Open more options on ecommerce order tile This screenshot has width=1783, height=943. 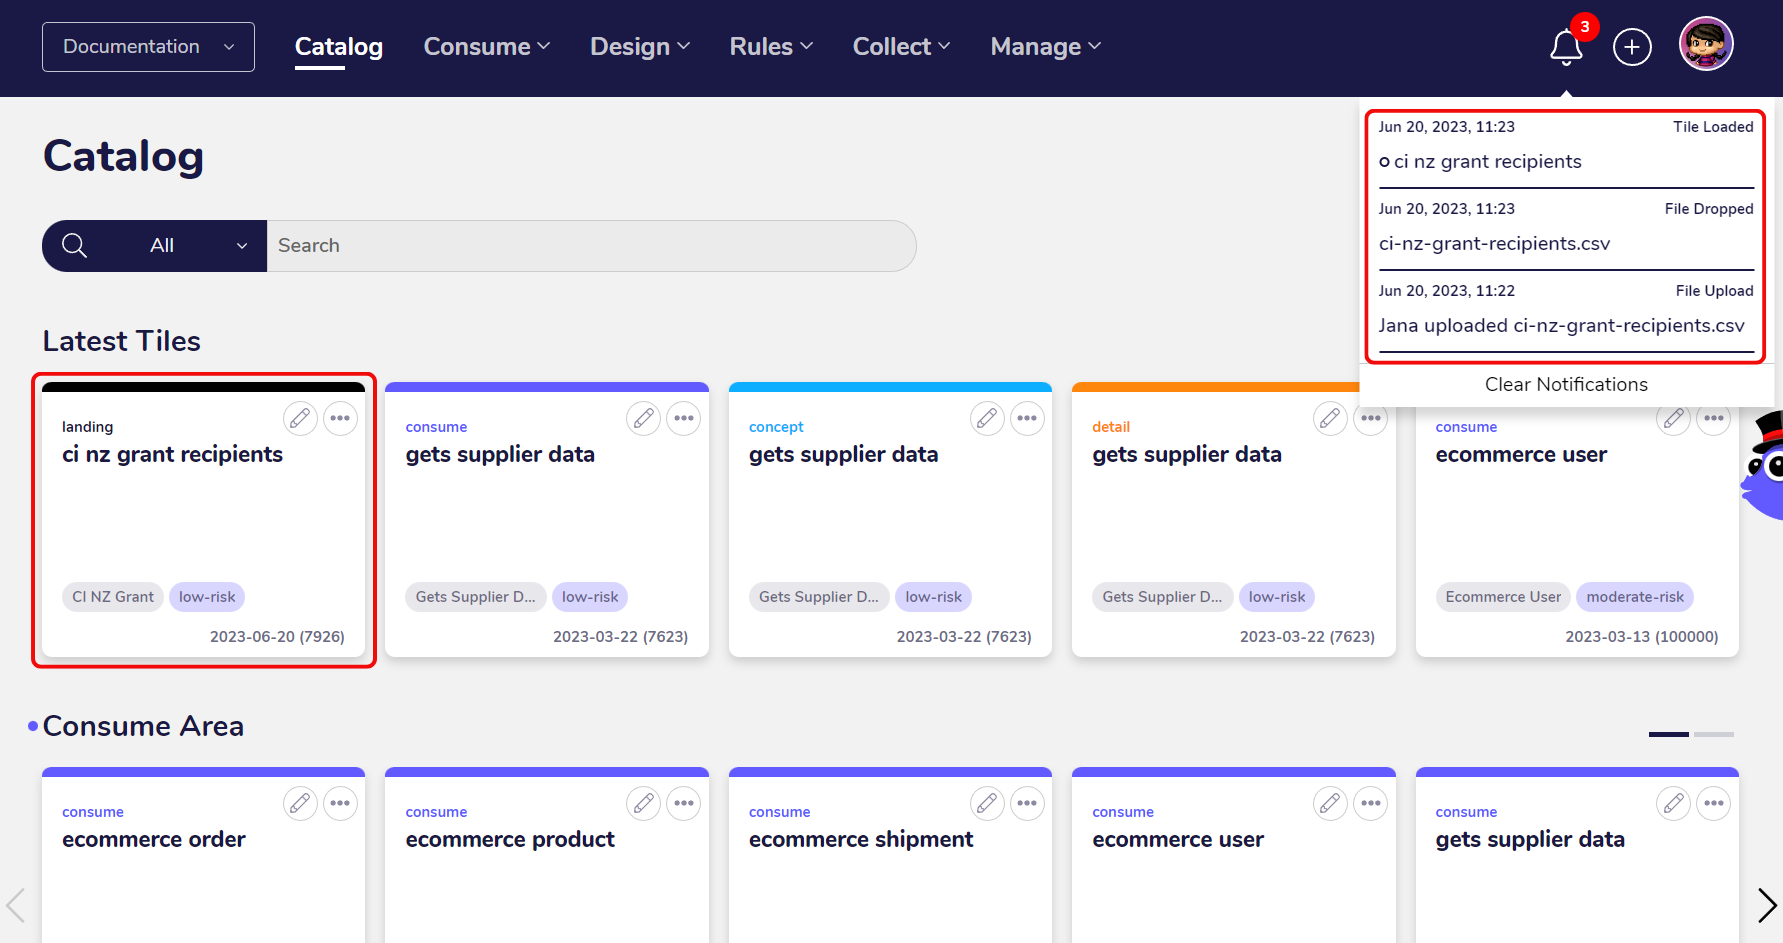pos(340,803)
